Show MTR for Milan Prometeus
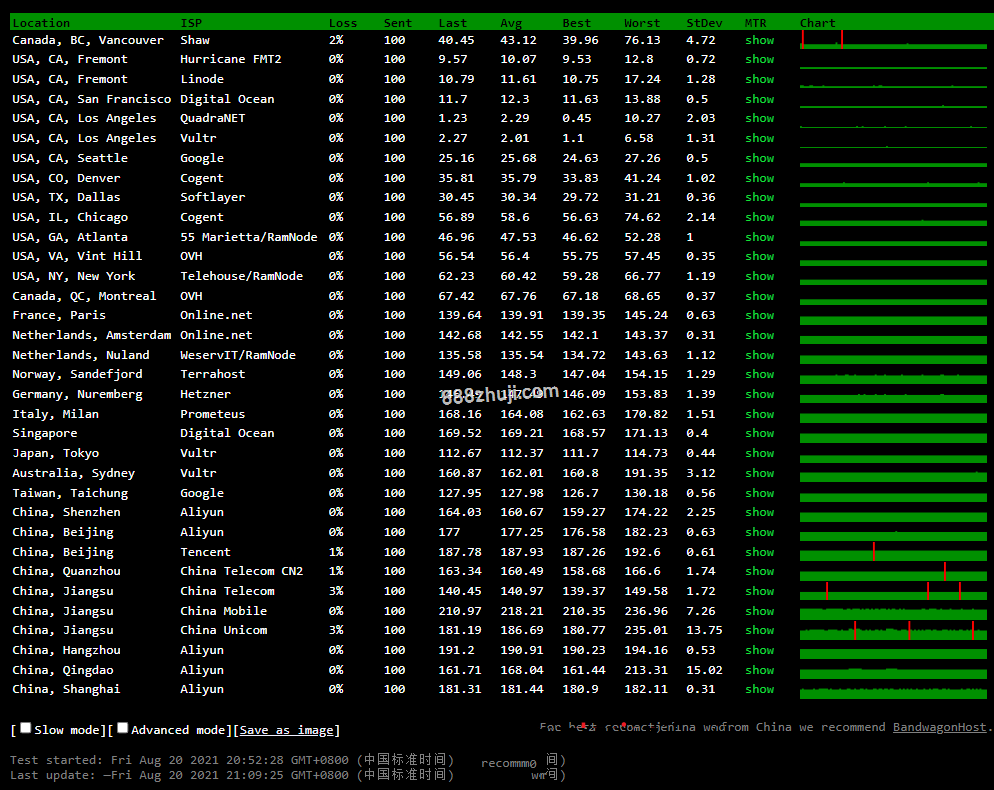Screen dimensions: 994x790 [x=759, y=414]
